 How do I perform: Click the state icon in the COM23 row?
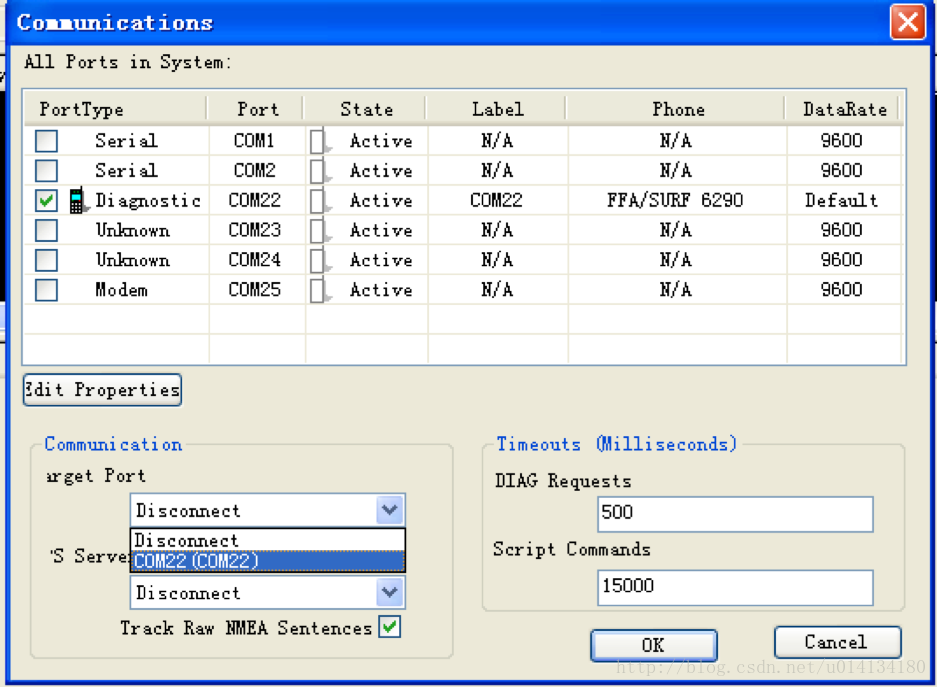(320, 230)
